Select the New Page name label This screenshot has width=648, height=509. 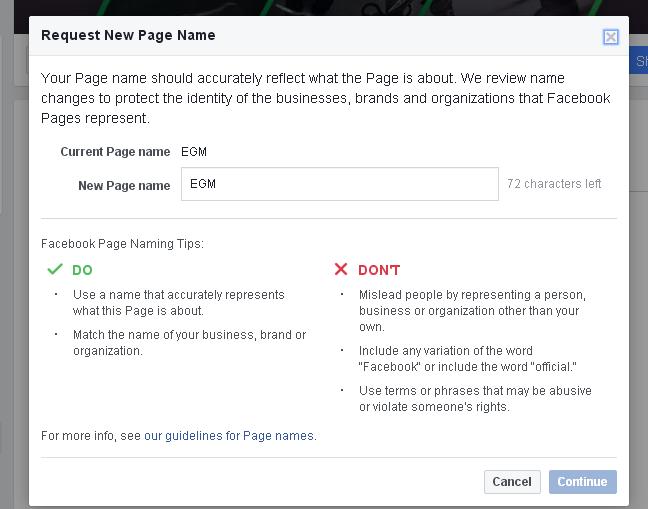point(124,186)
